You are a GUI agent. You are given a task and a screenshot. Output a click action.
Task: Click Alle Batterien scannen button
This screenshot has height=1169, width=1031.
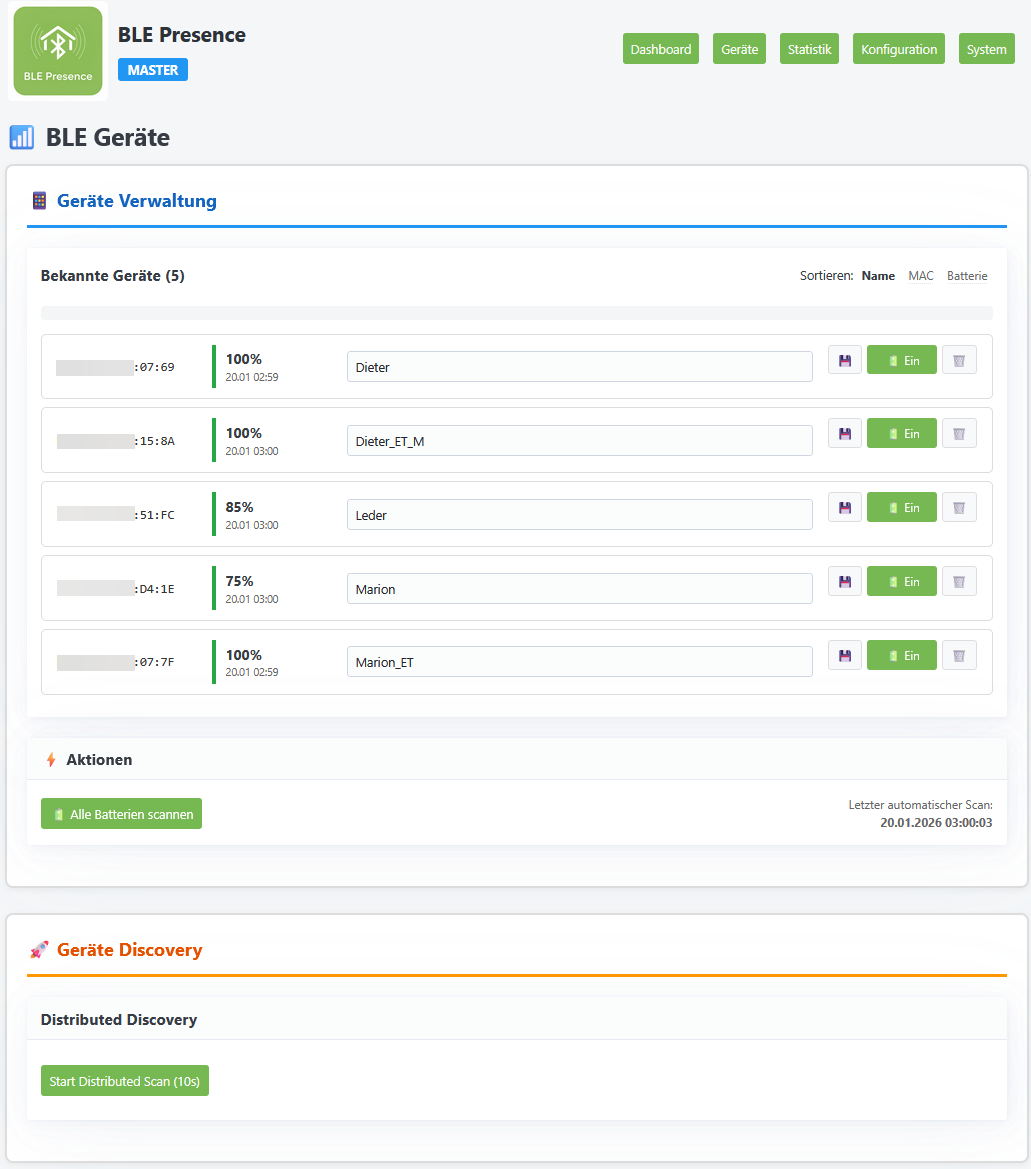pos(122,814)
